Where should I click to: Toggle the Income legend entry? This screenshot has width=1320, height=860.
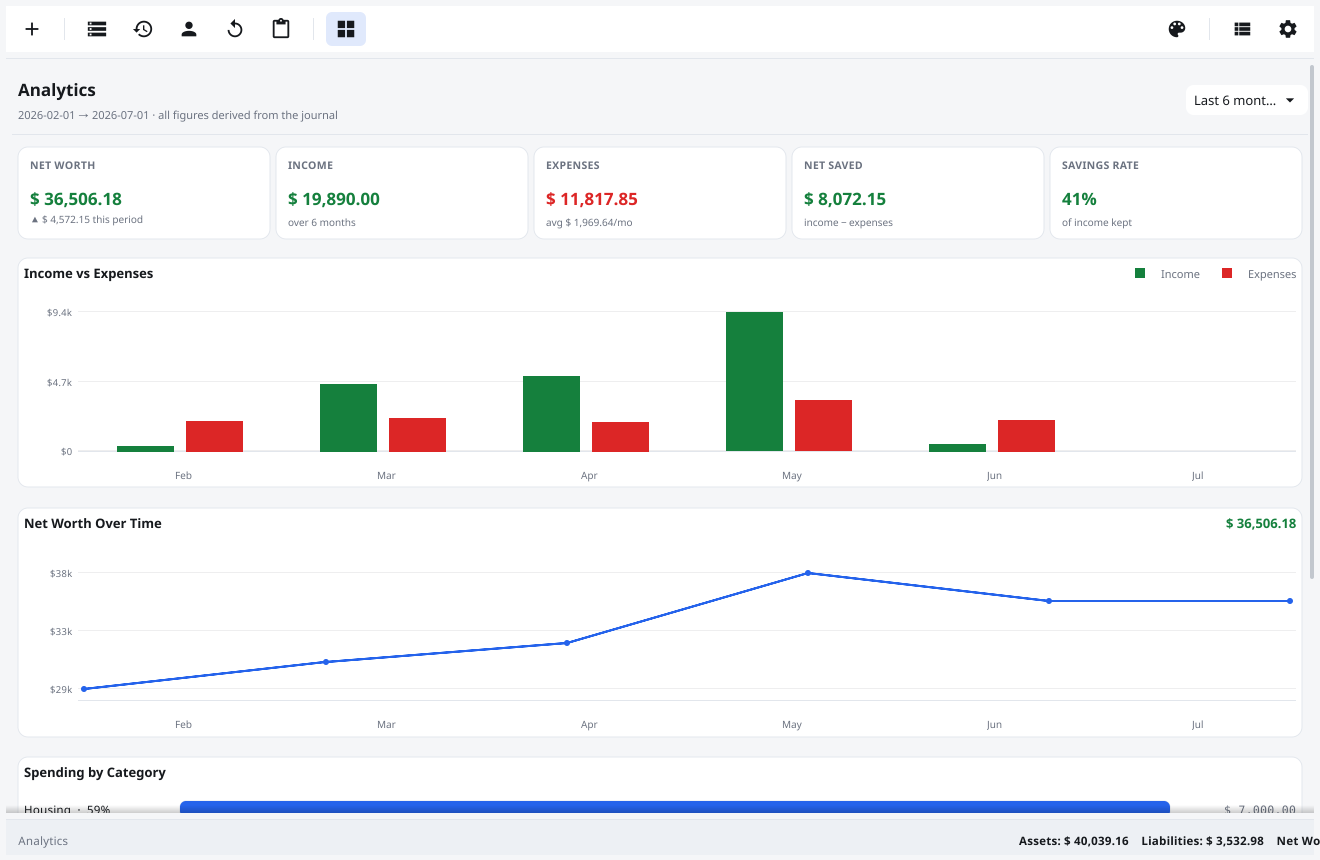click(x=1168, y=274)
